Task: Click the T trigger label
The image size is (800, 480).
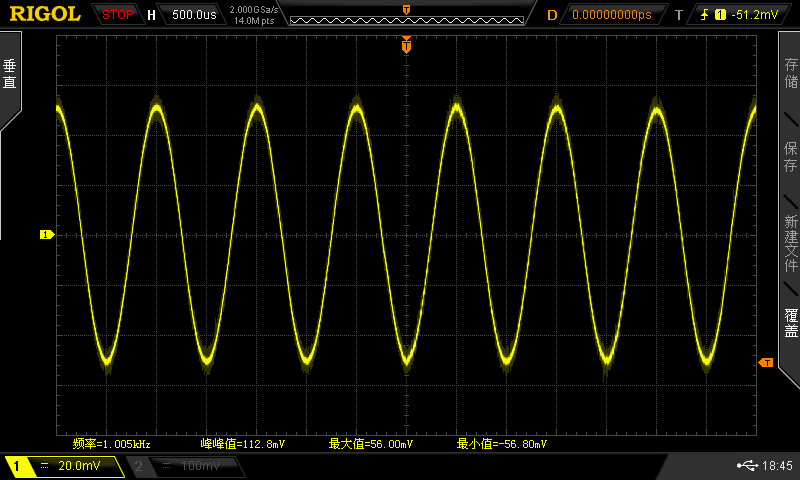Action: tap(679, 15)
